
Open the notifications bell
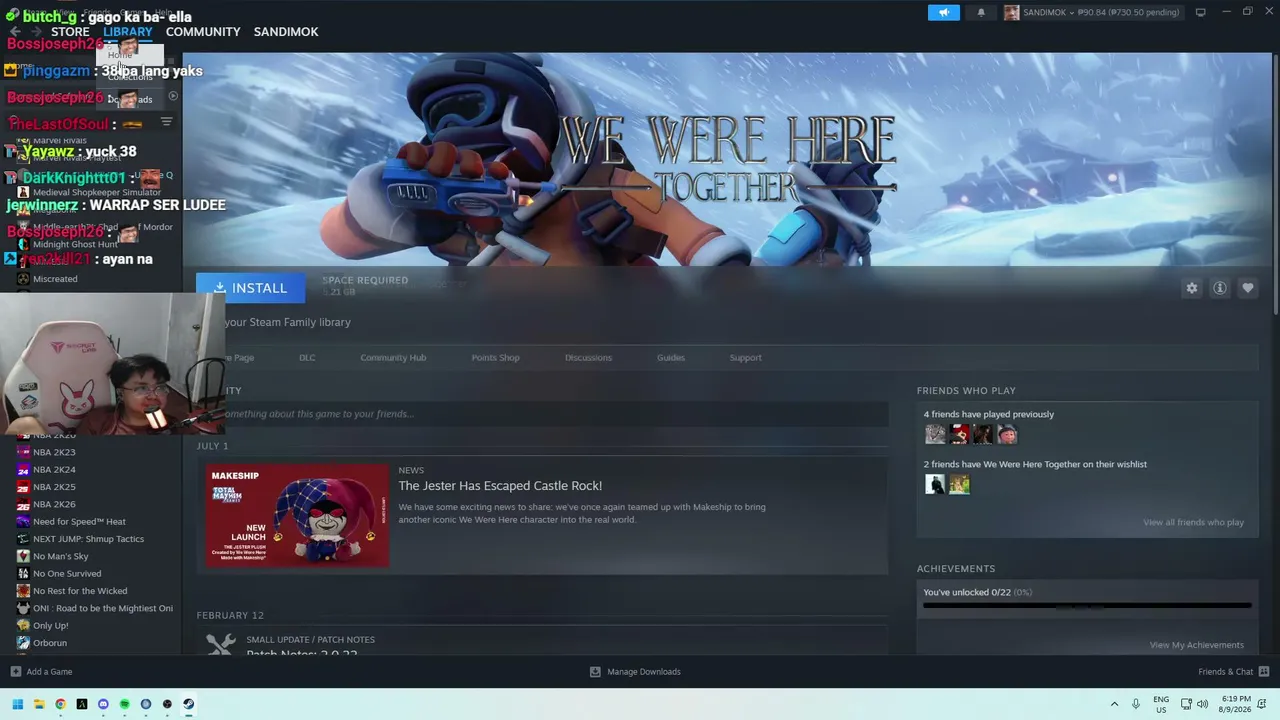tap(981, 12)
